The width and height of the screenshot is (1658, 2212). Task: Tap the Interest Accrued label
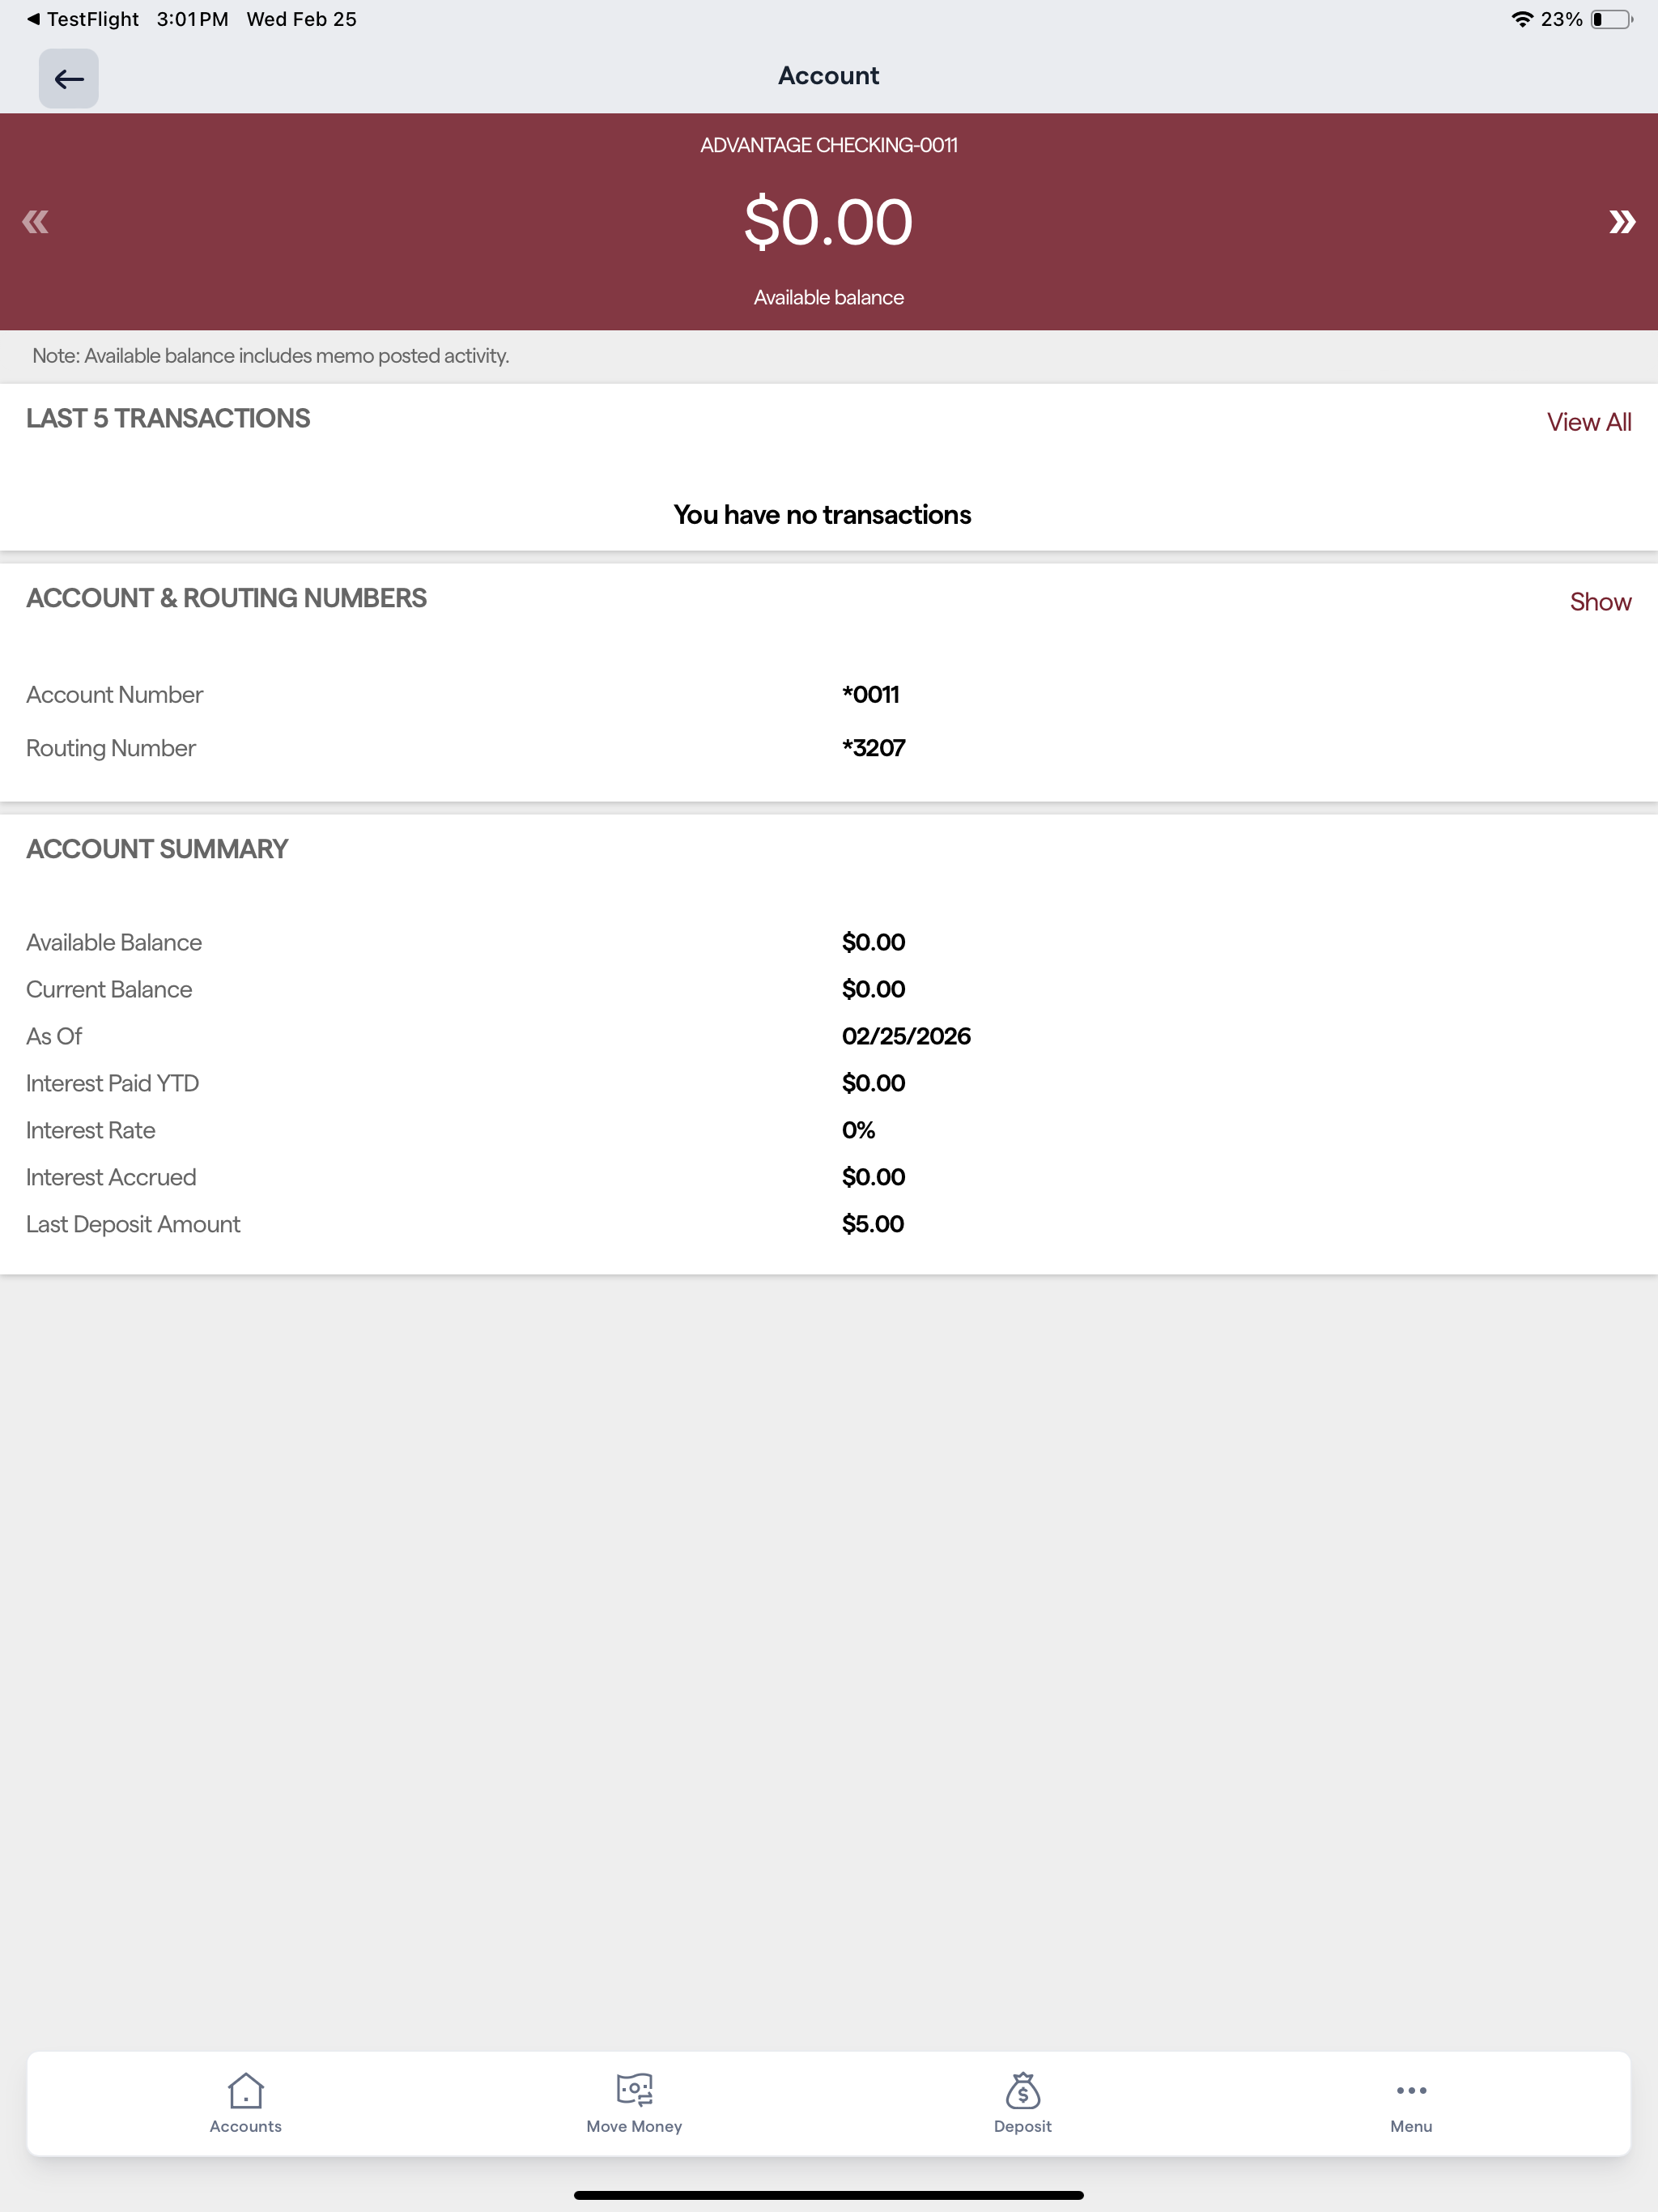pyautogui.click(x=111, y=1177)
